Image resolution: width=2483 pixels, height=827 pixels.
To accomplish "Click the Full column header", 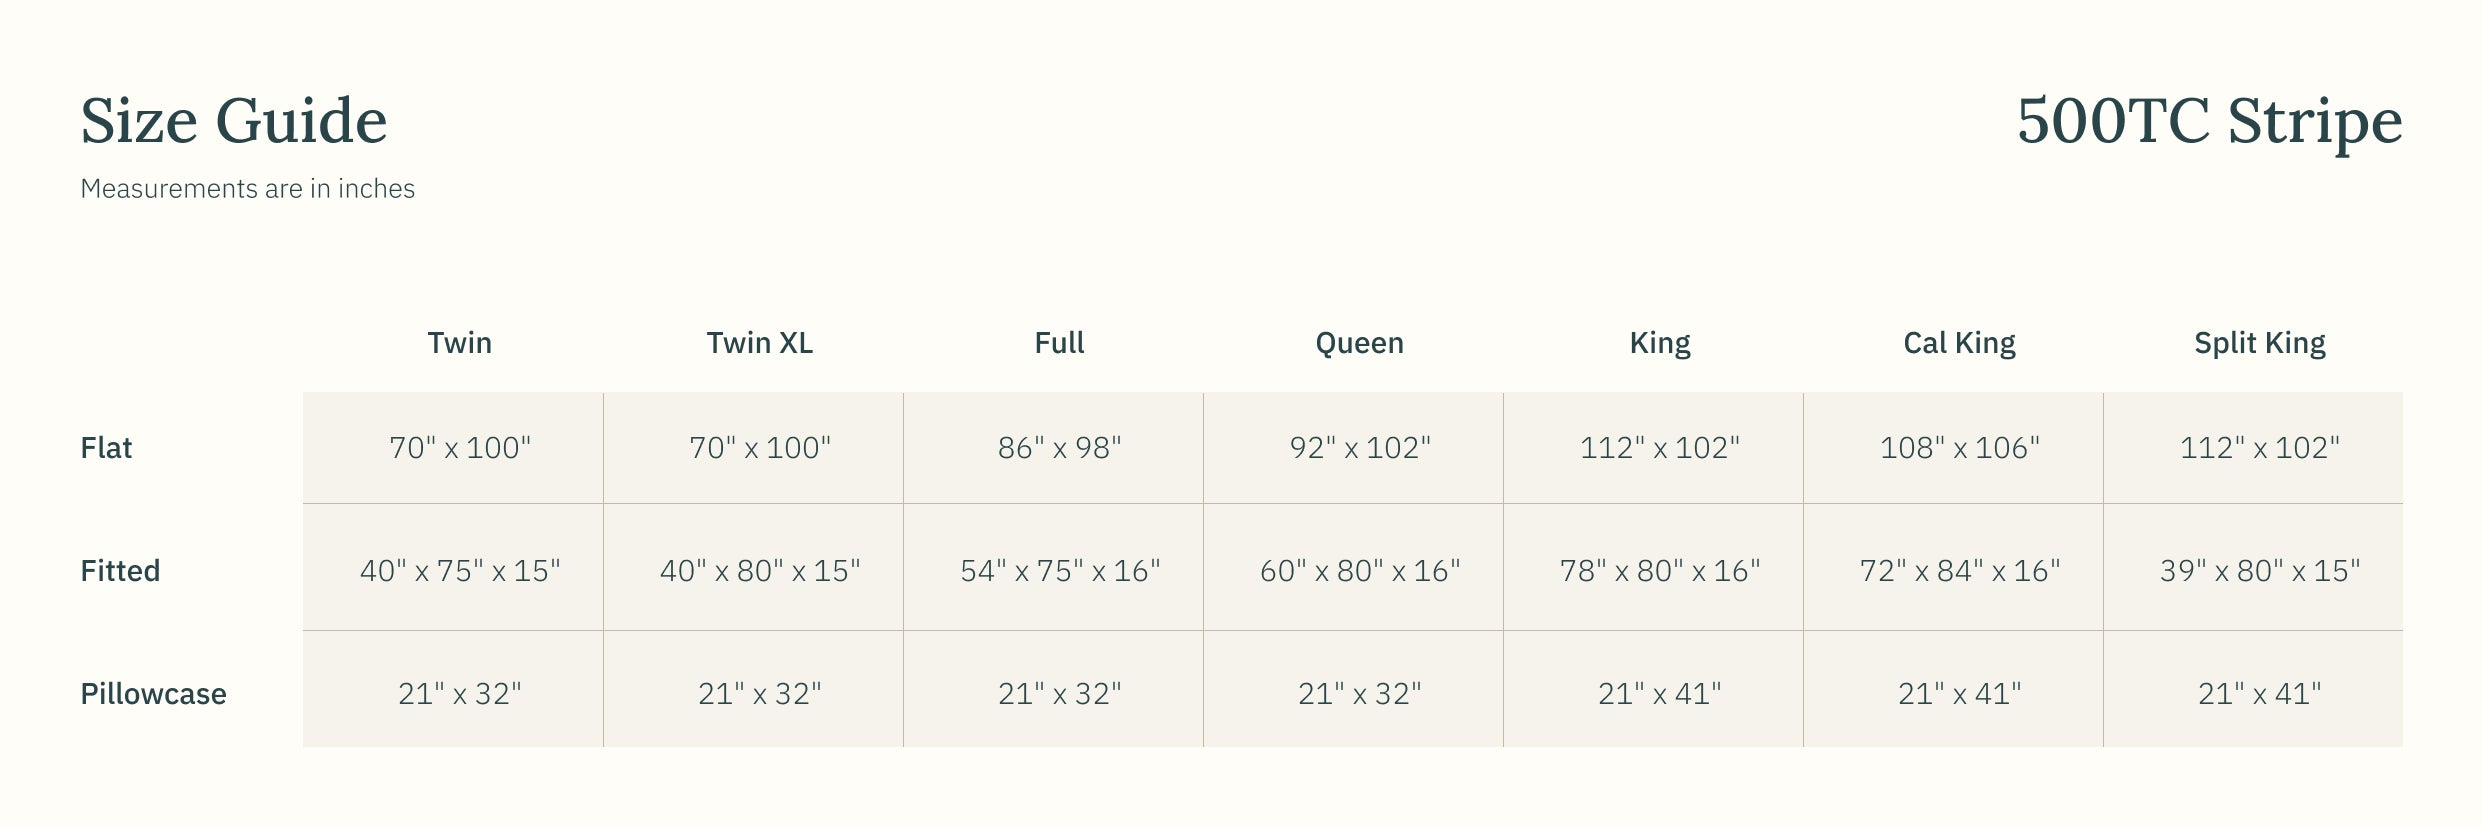I will coord(1059,343).
